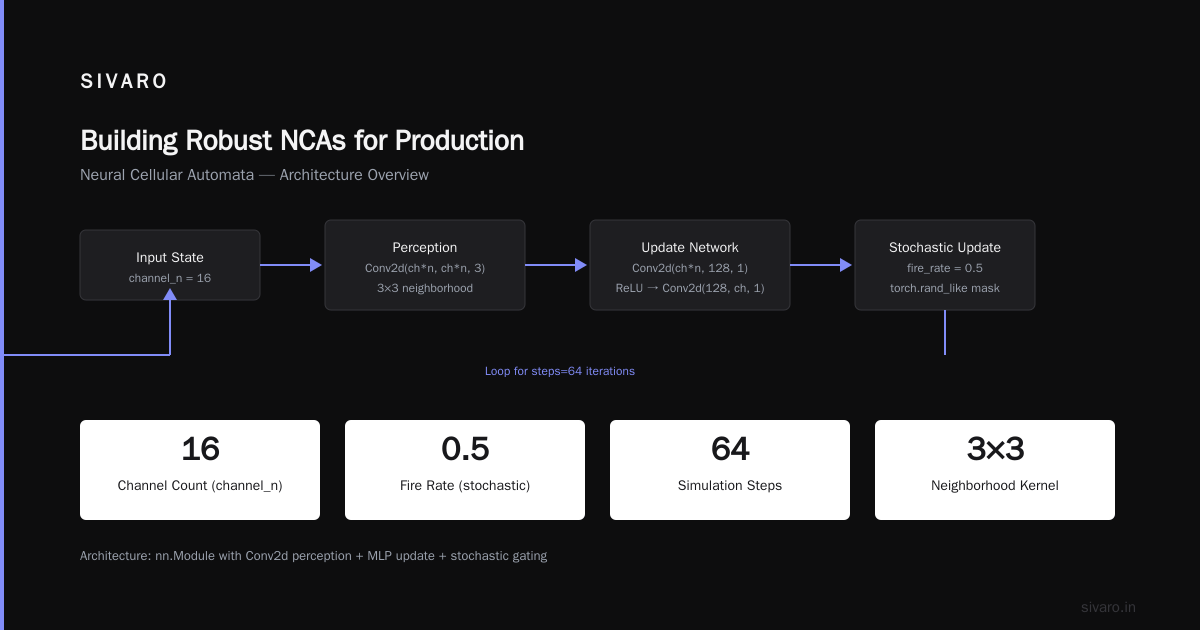Click arrowhead pointing into Update Network box

(x=582, y=265)
